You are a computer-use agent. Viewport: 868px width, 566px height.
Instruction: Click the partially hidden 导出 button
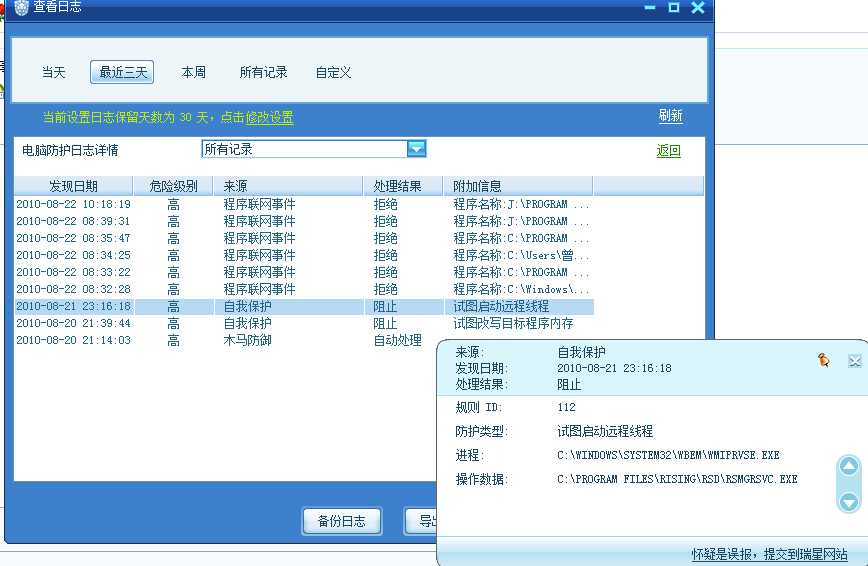tap(422, 521)
